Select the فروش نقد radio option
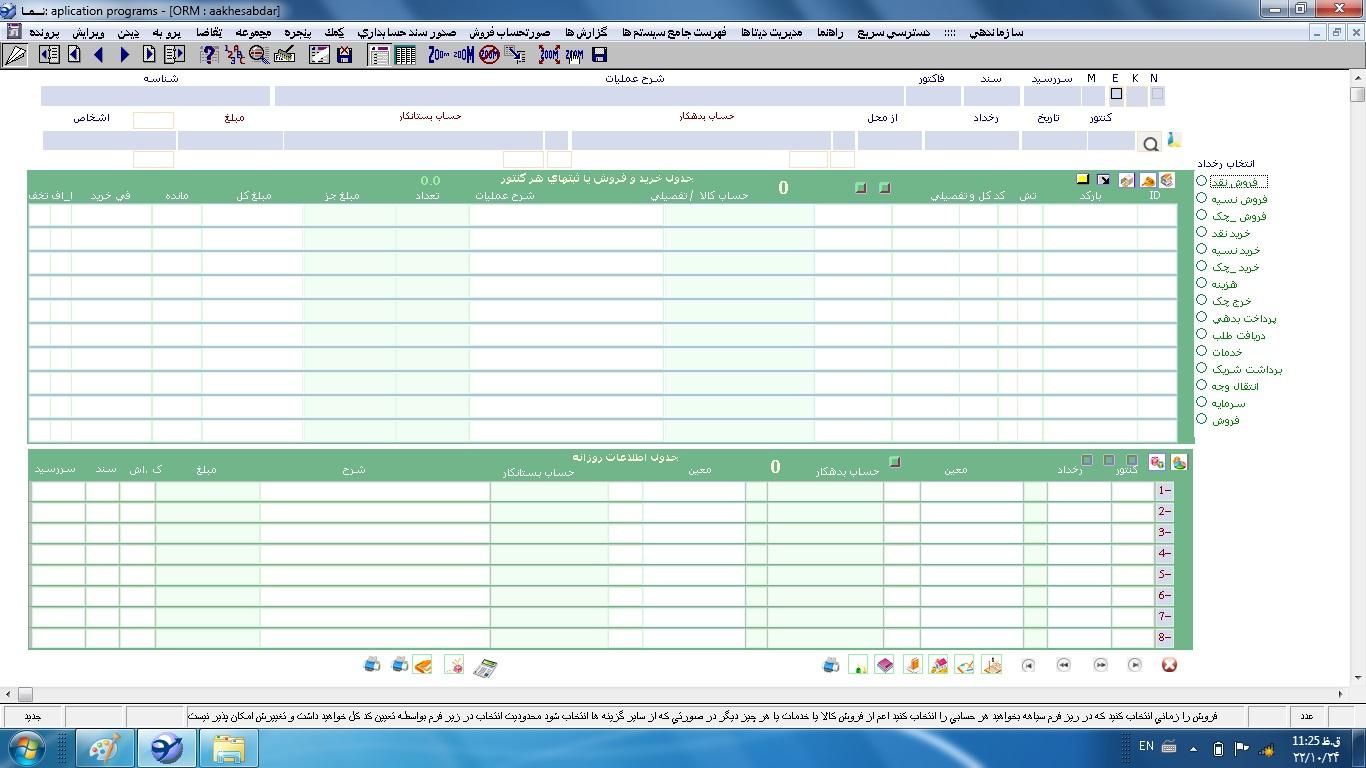Screen dimensions: 1366x768 1202,181
